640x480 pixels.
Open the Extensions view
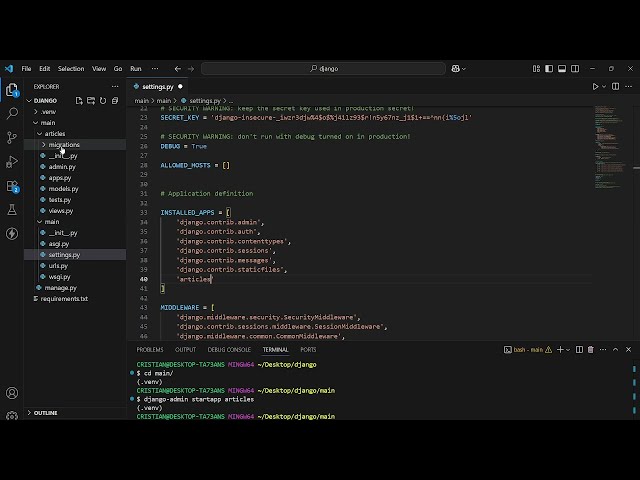click(12, 186)
